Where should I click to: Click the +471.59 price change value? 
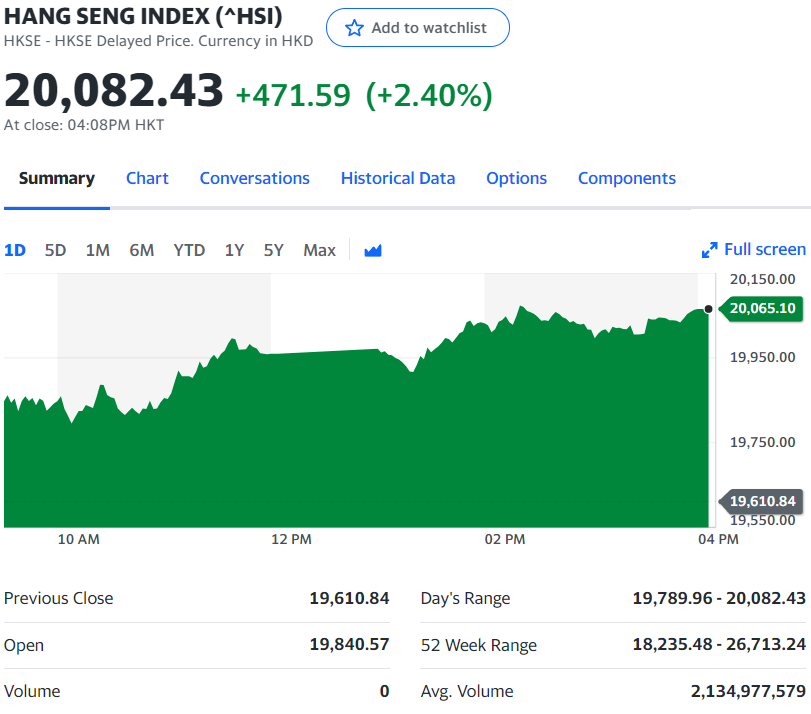pos(293,96)
